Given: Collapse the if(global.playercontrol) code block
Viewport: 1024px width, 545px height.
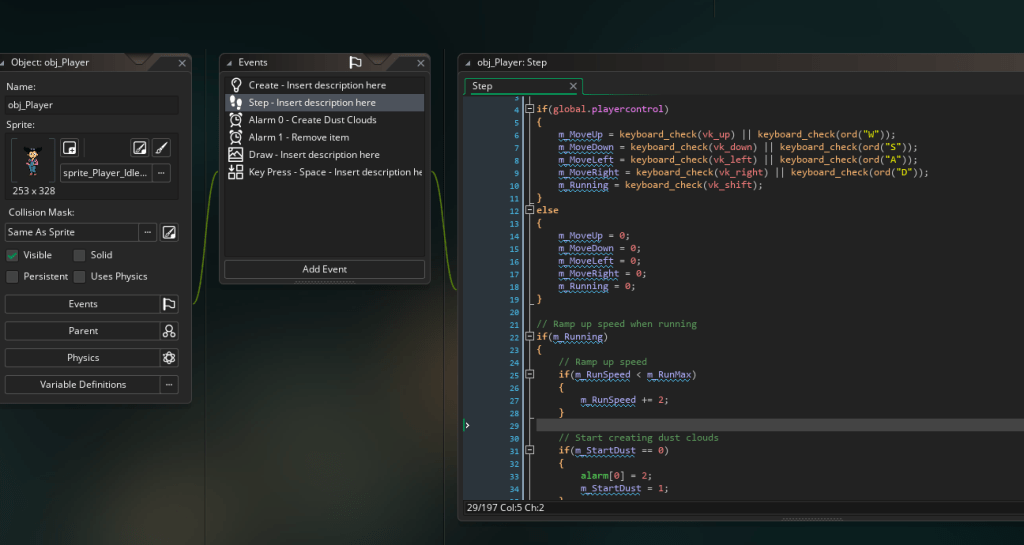Looking at the screenshot, I should [529, 109].
